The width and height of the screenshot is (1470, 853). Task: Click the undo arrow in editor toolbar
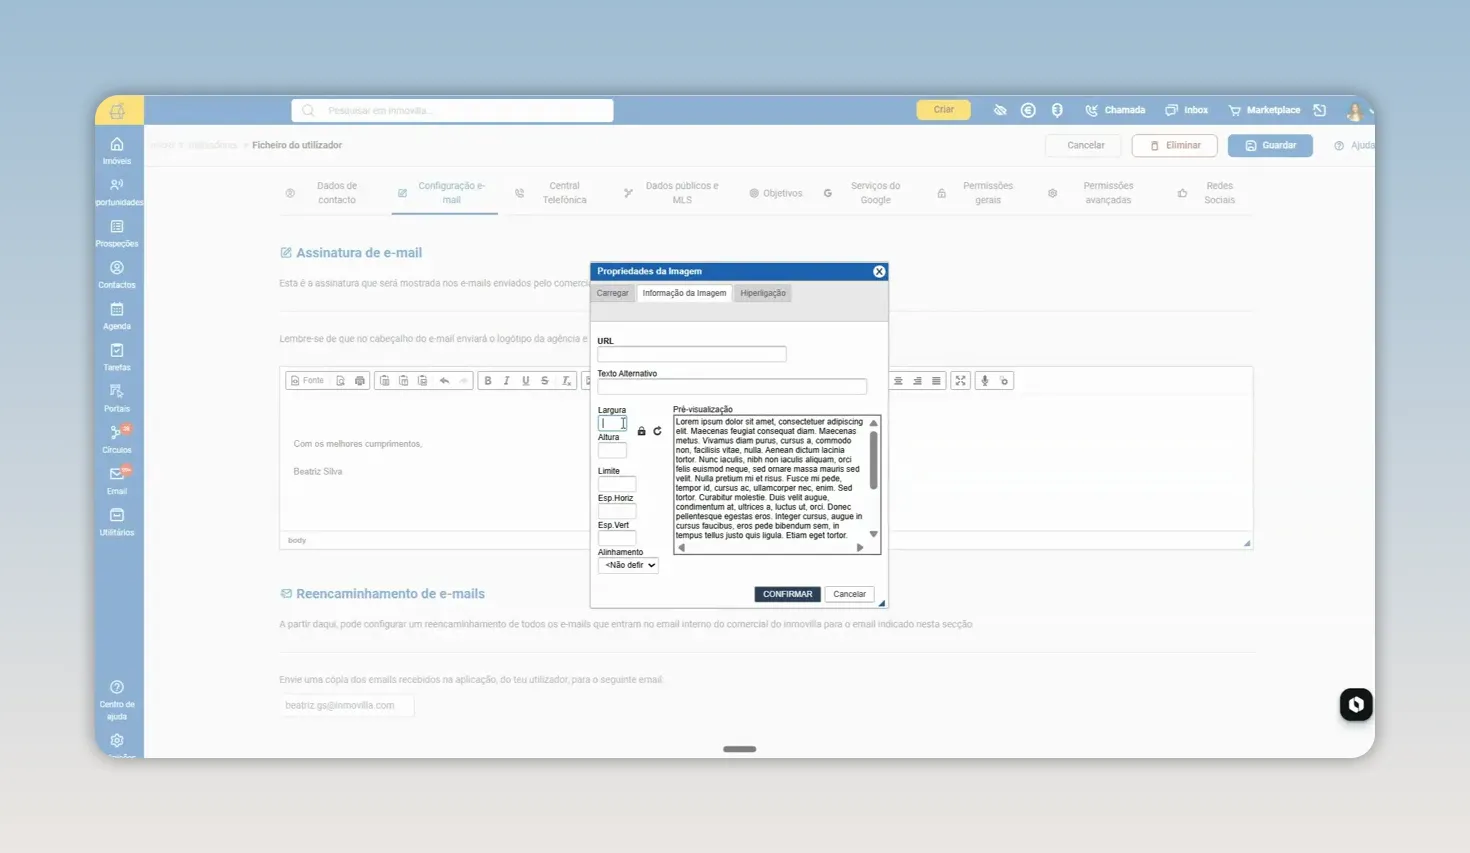pos(444,380)
